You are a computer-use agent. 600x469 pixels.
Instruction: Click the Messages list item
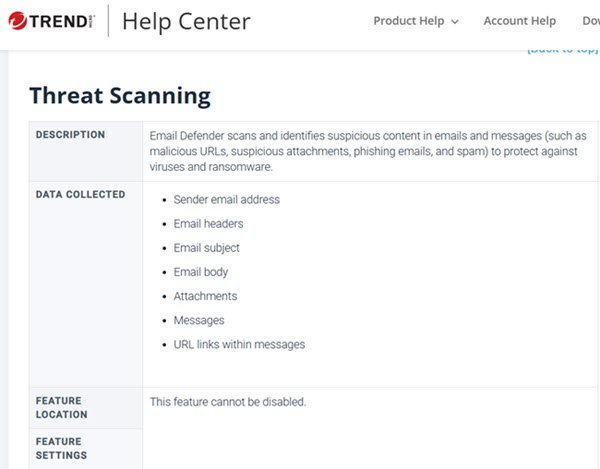(x=199, y=320)
